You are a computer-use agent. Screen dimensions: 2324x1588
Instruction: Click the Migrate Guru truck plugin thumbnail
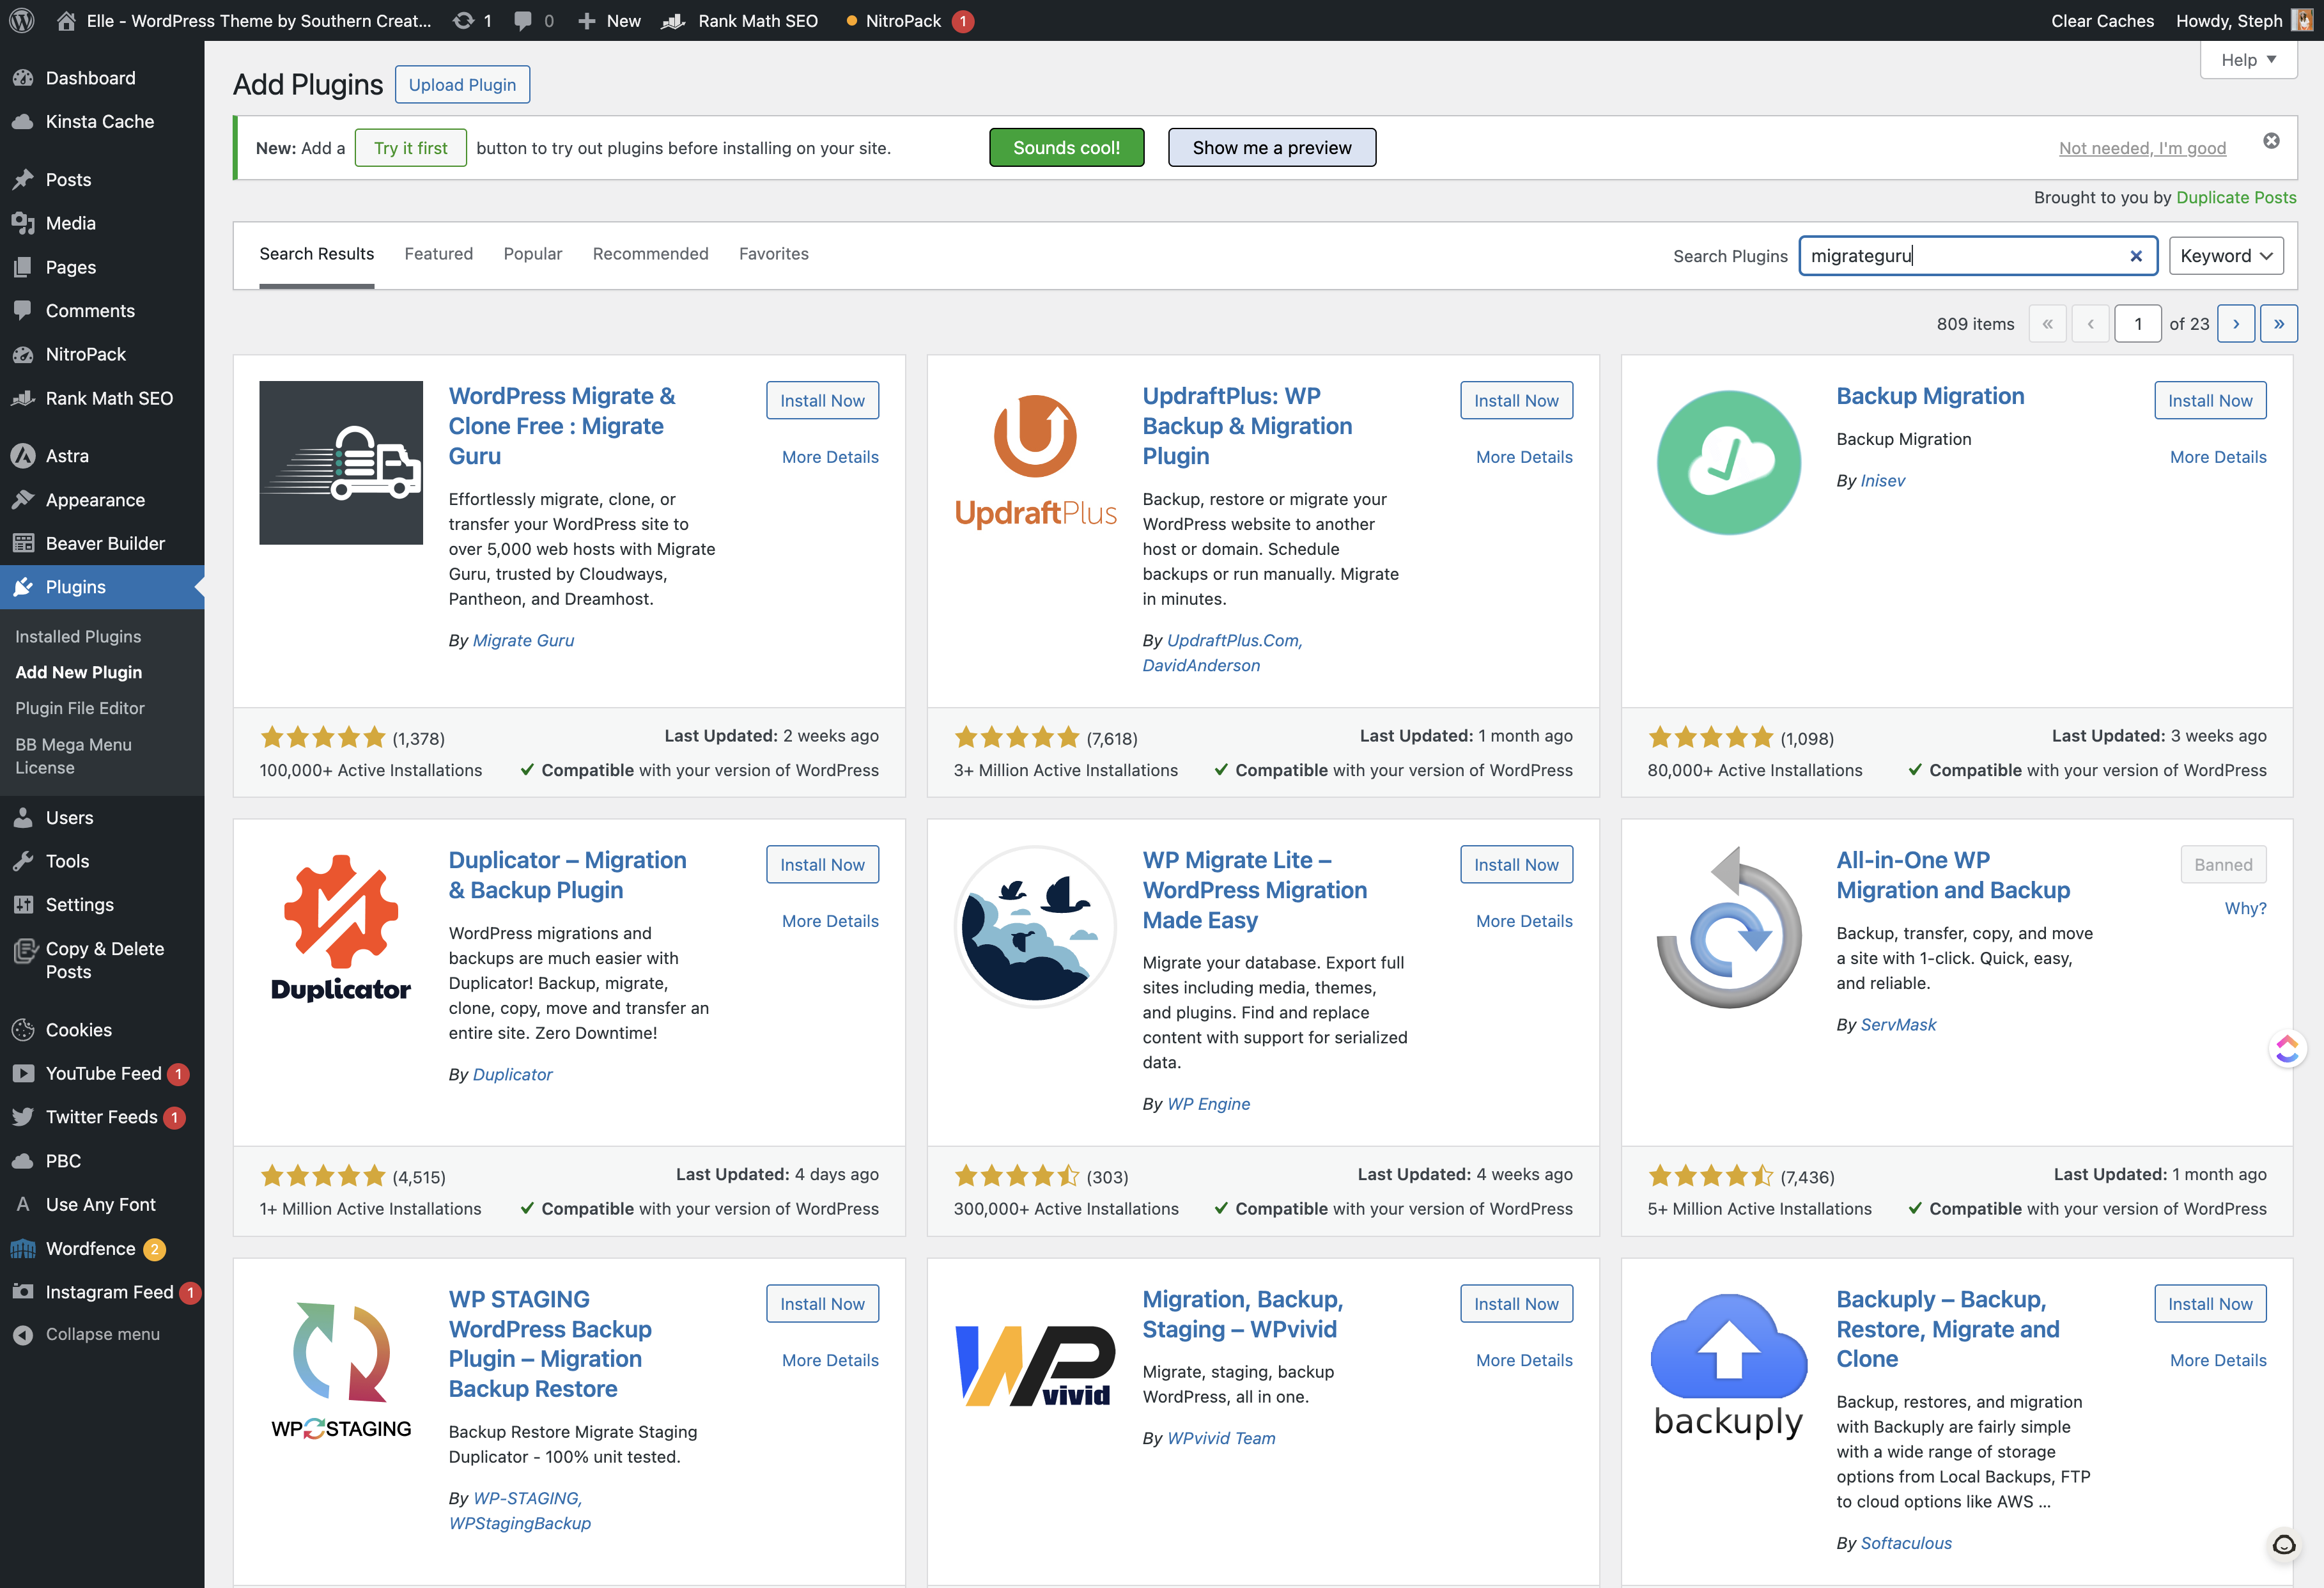tap(341, 463)
